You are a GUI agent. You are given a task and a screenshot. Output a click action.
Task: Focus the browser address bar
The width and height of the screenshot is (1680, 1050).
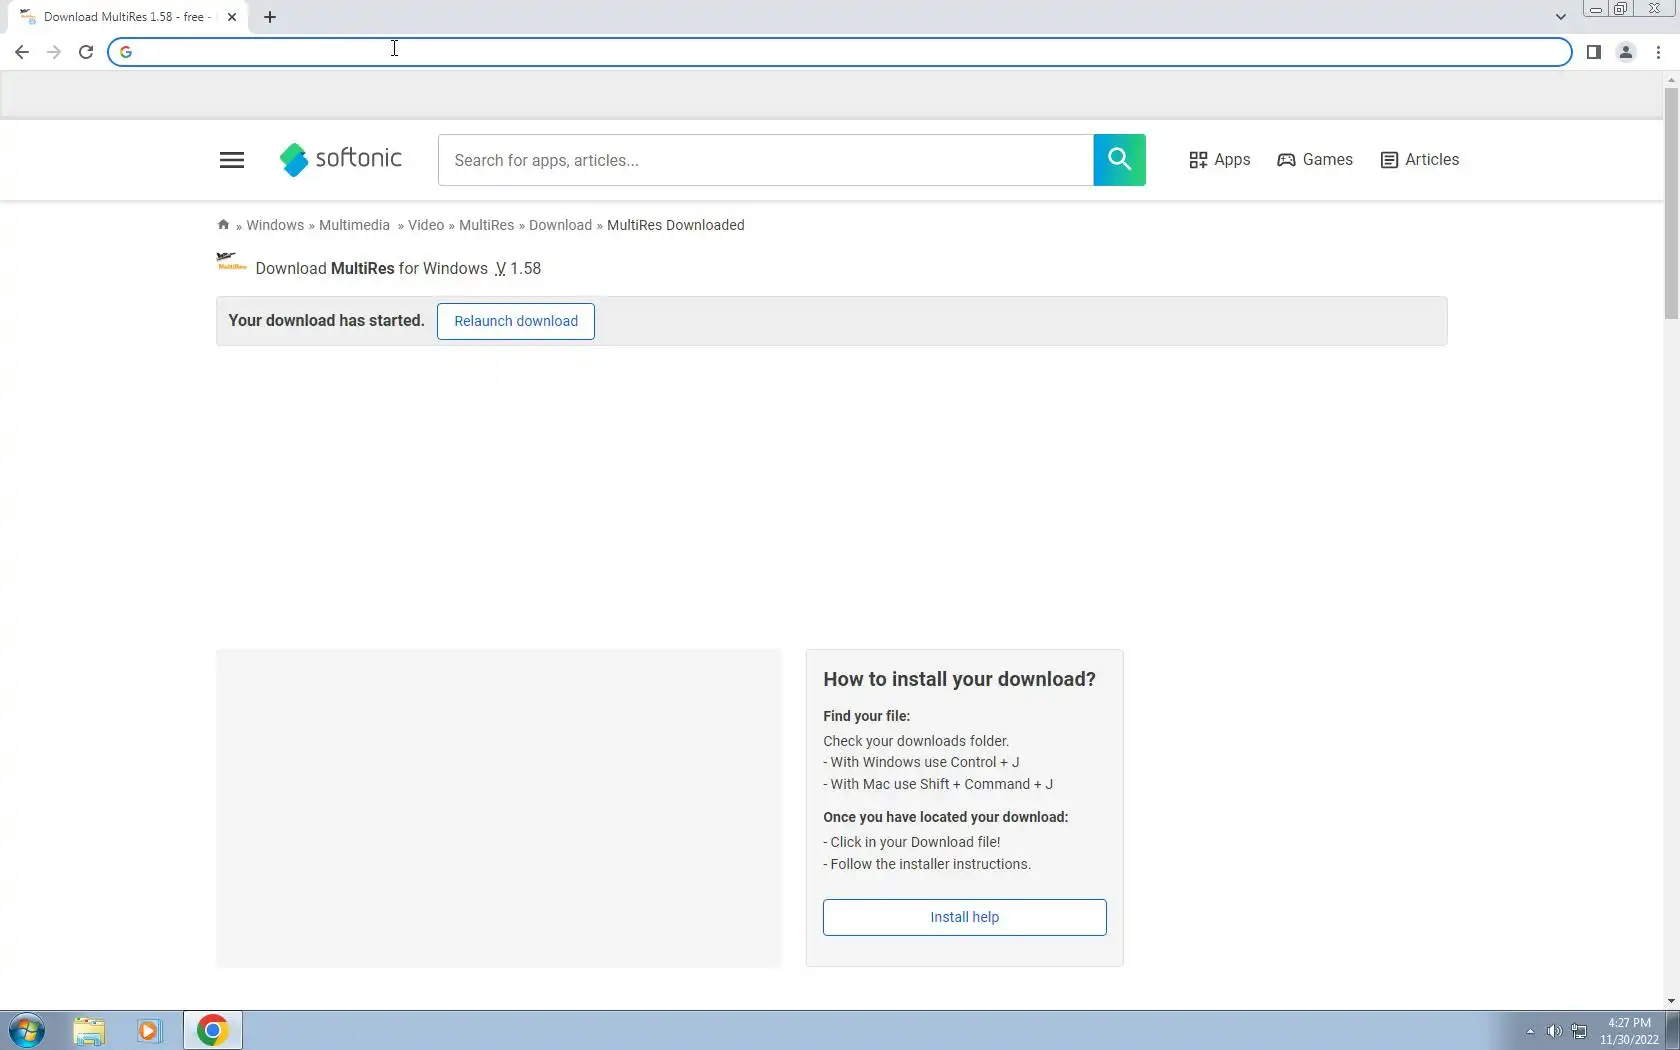(840, 52)
